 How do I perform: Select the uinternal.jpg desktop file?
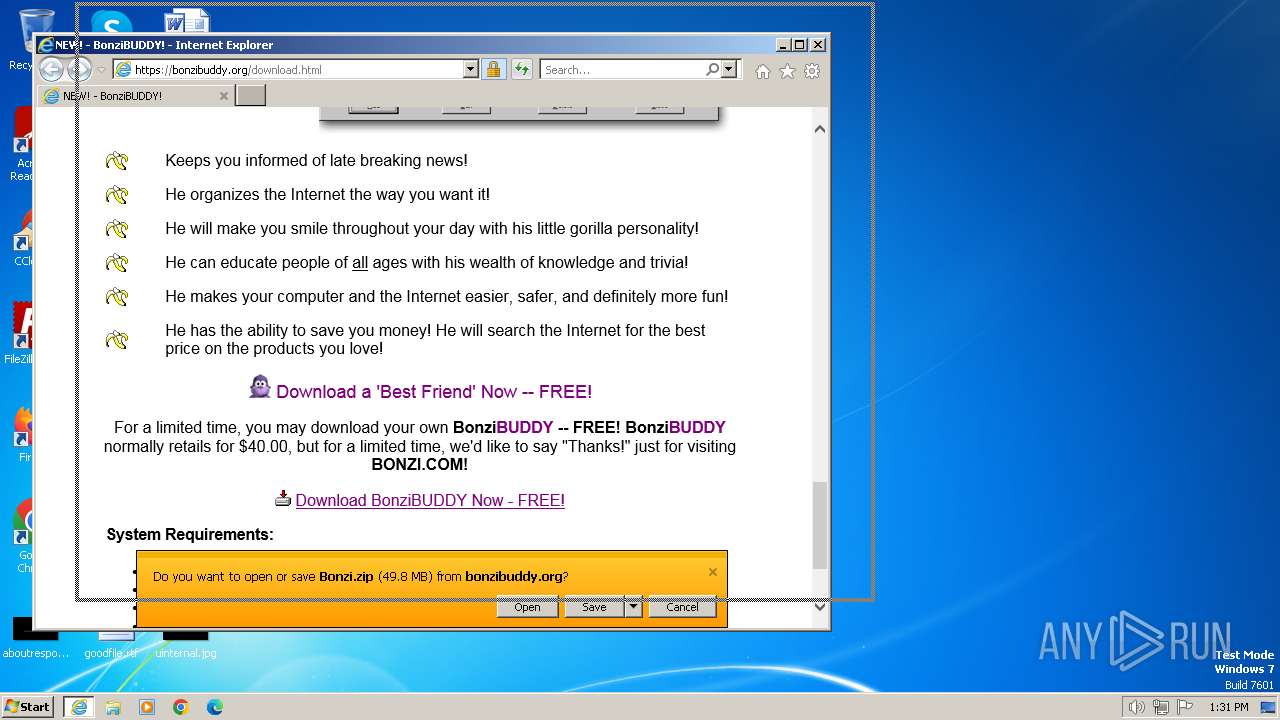(x=186, y=642)
